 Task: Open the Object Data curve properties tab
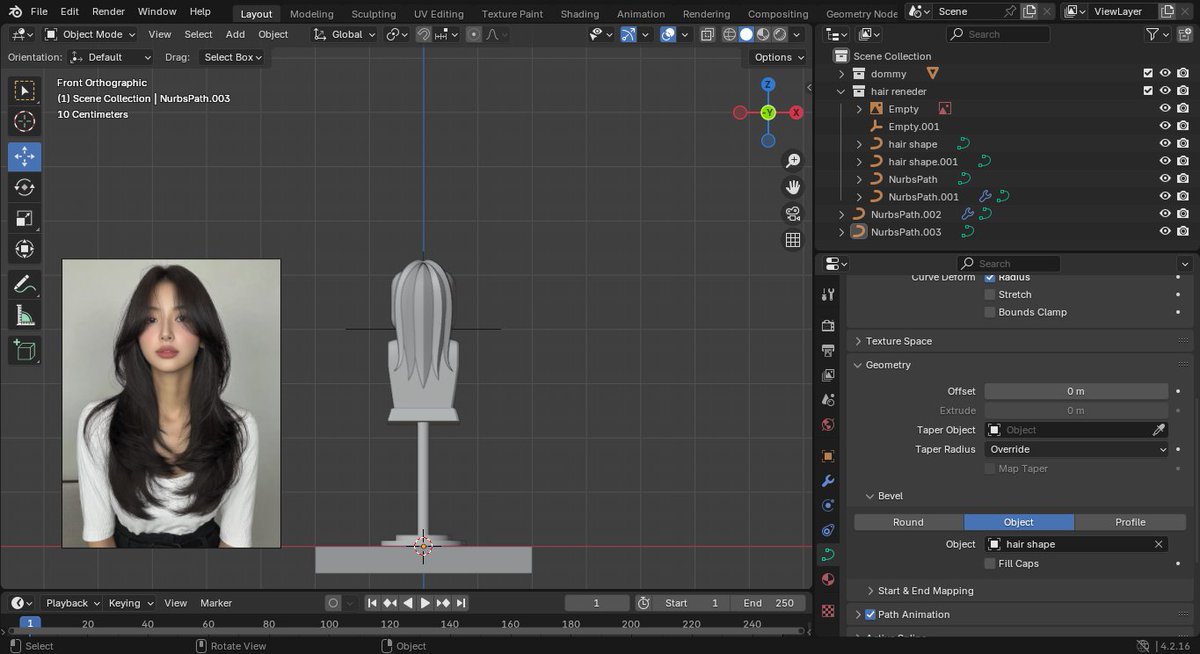coord(828,554)
